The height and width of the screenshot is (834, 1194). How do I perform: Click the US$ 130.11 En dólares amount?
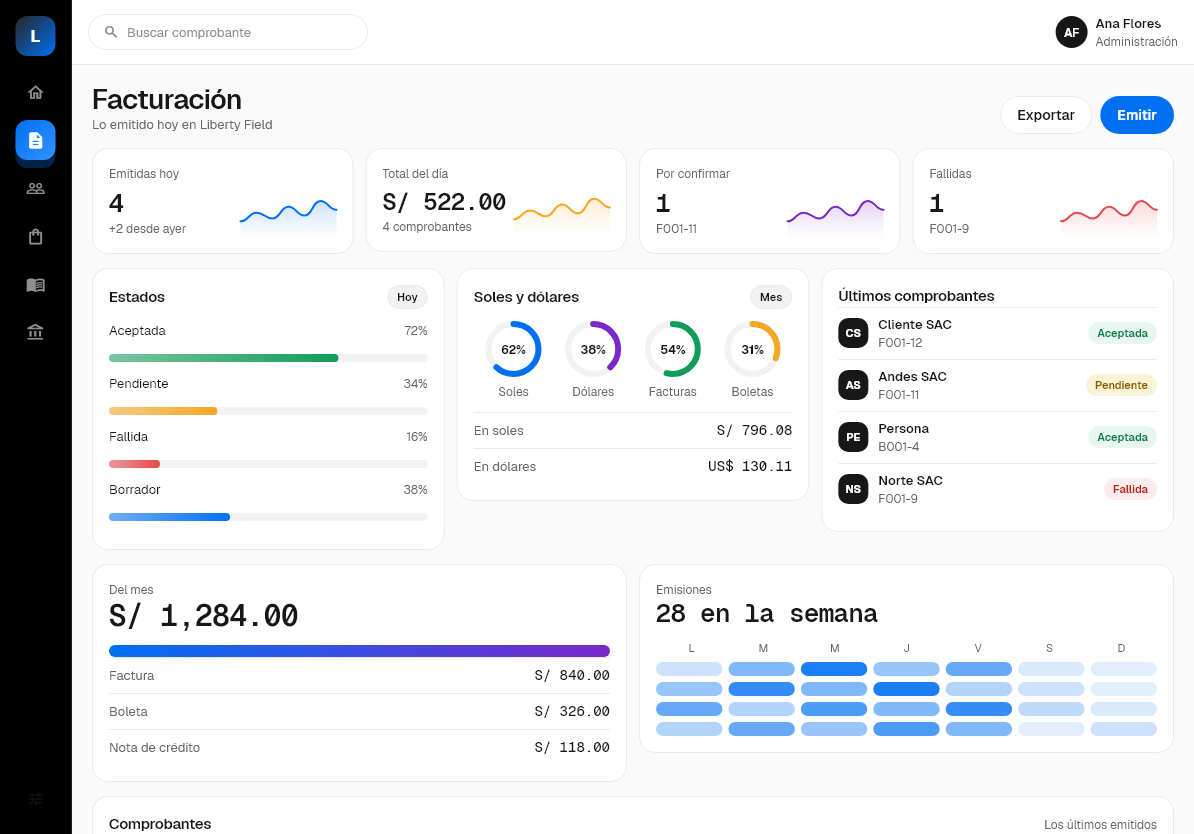[750, 466]
